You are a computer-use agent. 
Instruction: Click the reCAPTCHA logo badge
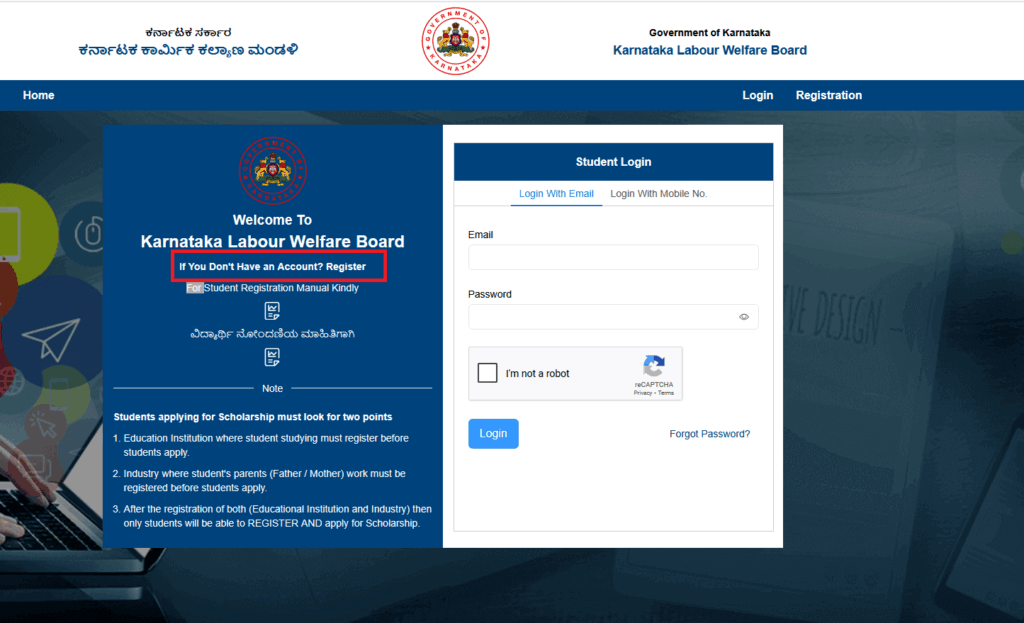654,368
